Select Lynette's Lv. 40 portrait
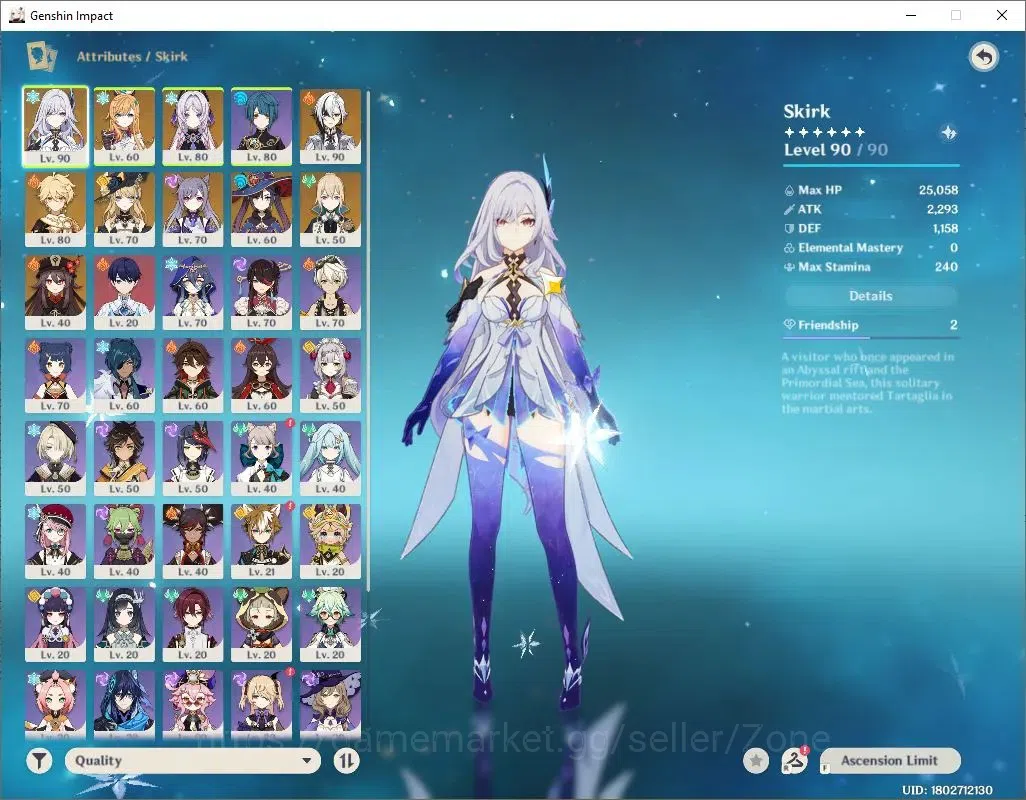This screenshot has width=1026, height=800. click(262, 459)
